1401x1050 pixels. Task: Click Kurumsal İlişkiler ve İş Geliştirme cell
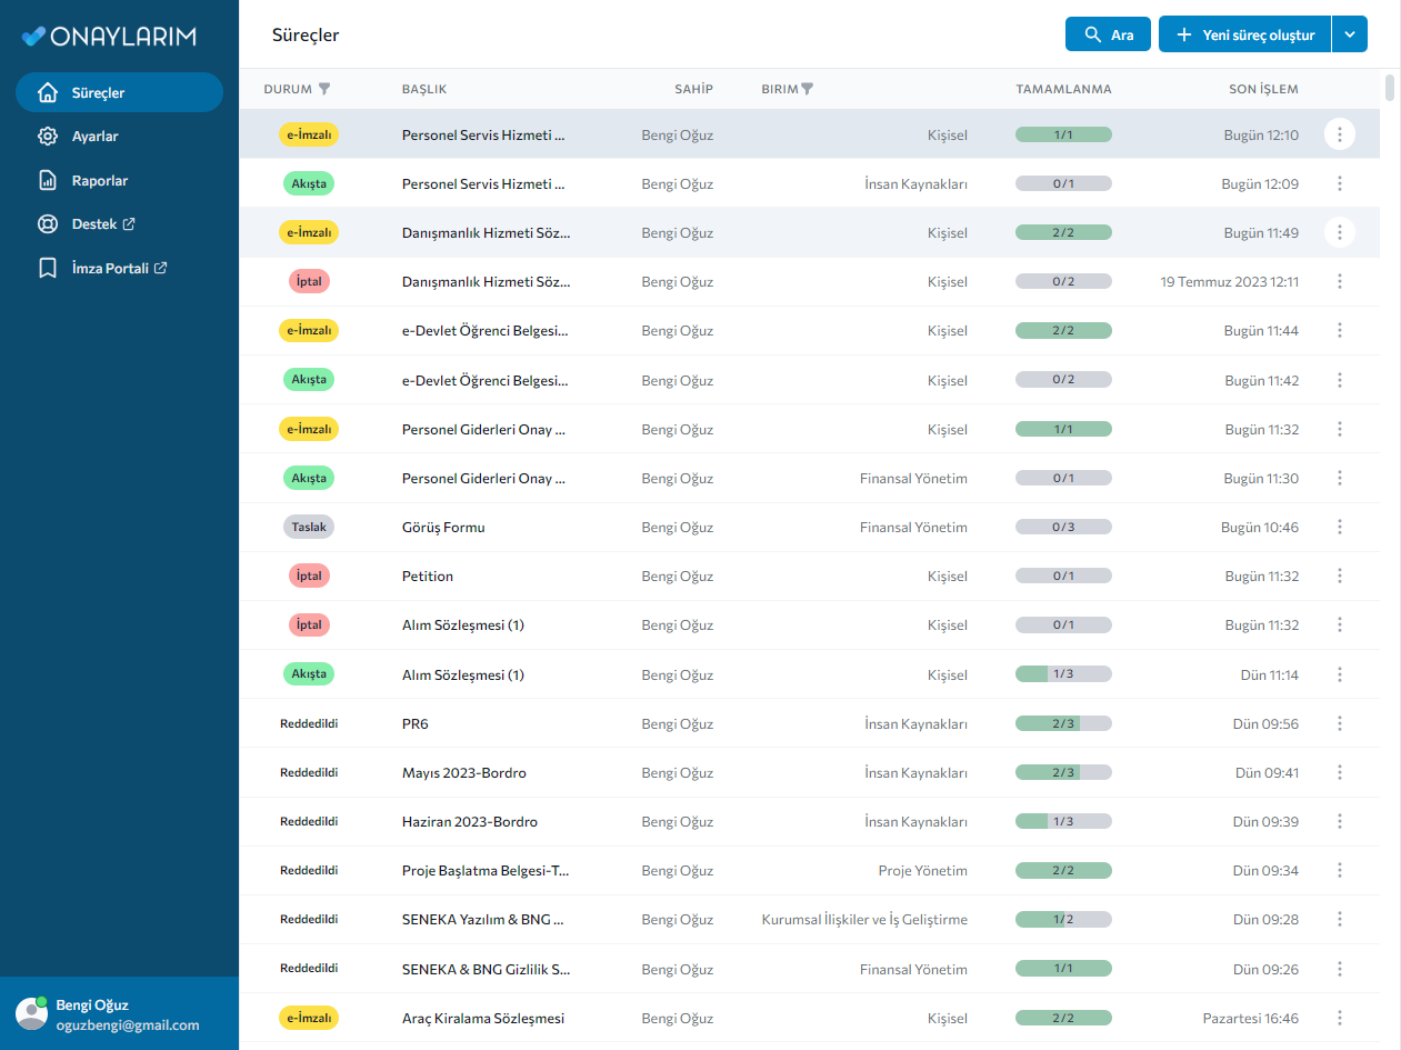coord(864,919)
